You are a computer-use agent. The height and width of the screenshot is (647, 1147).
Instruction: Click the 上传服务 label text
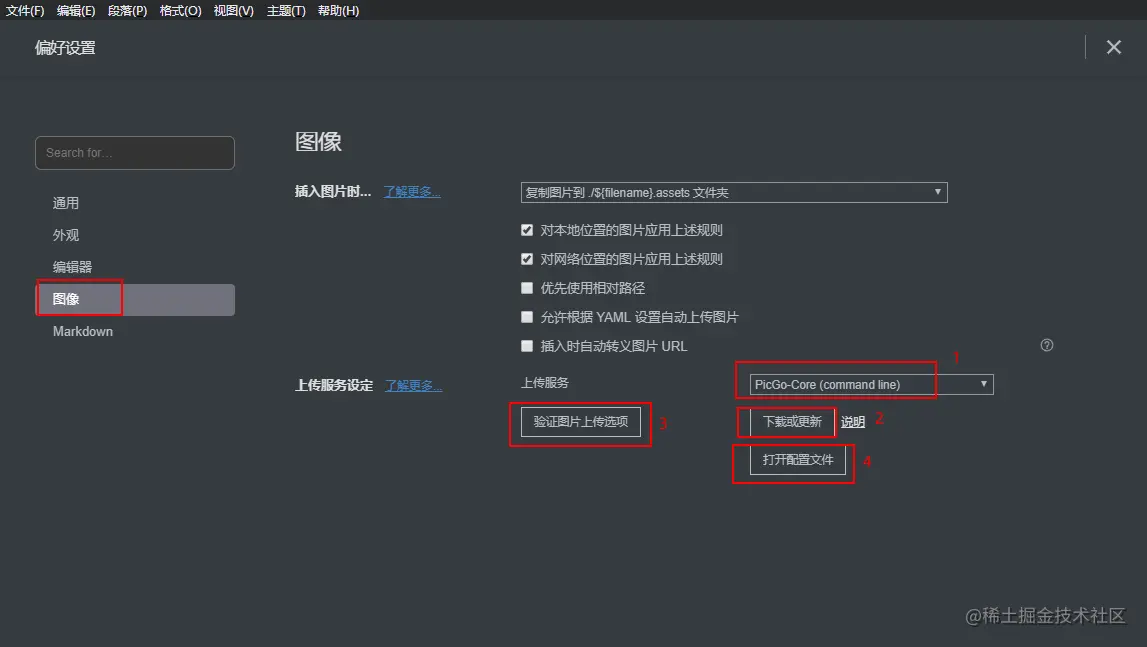coord(545,383)
